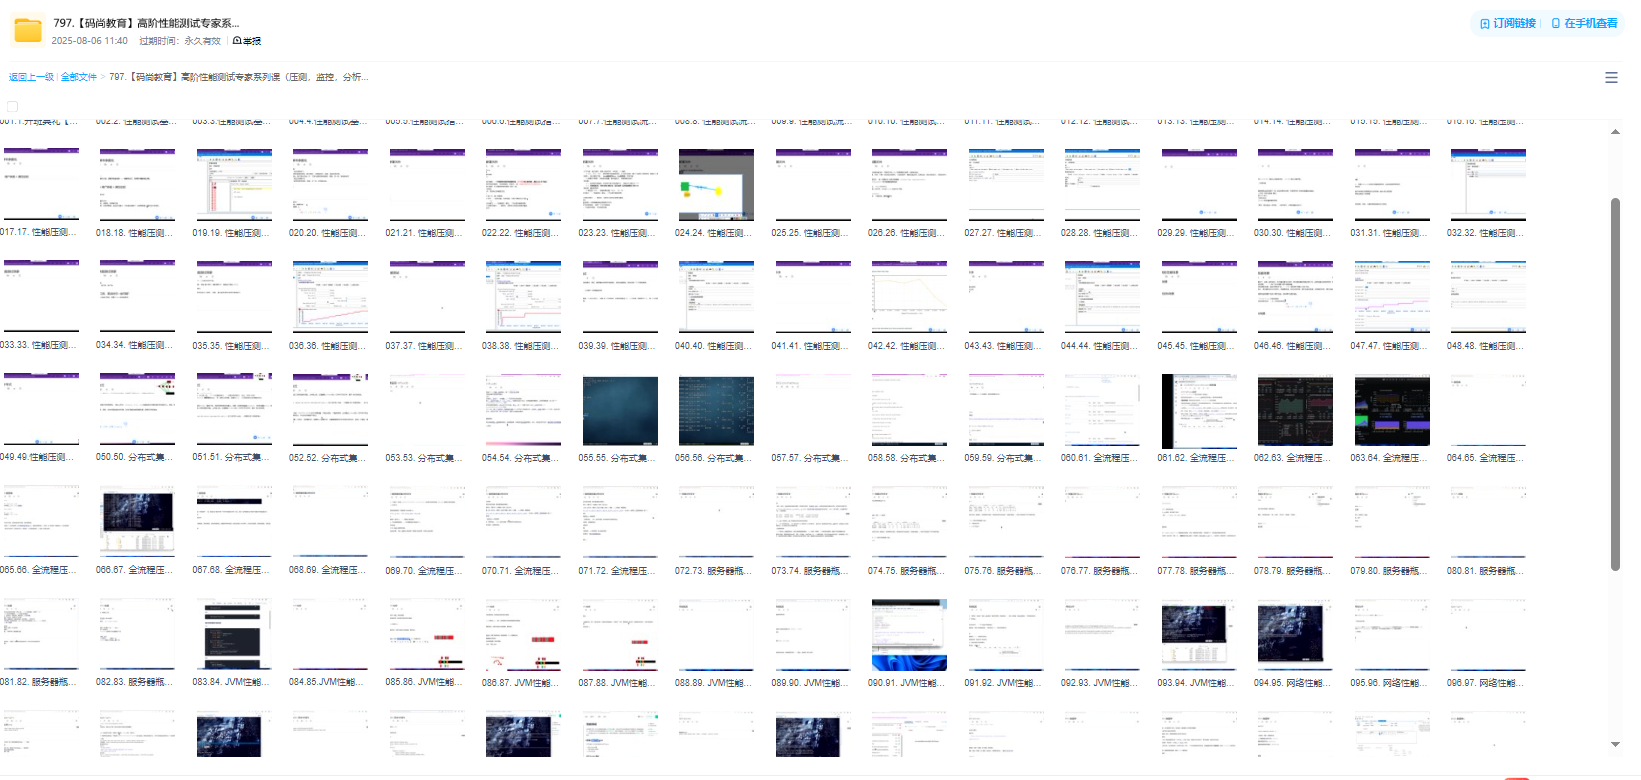This screenshot has width=1641, height=780.
Task: Go back via 返回上一级 link
Action: 31,77
